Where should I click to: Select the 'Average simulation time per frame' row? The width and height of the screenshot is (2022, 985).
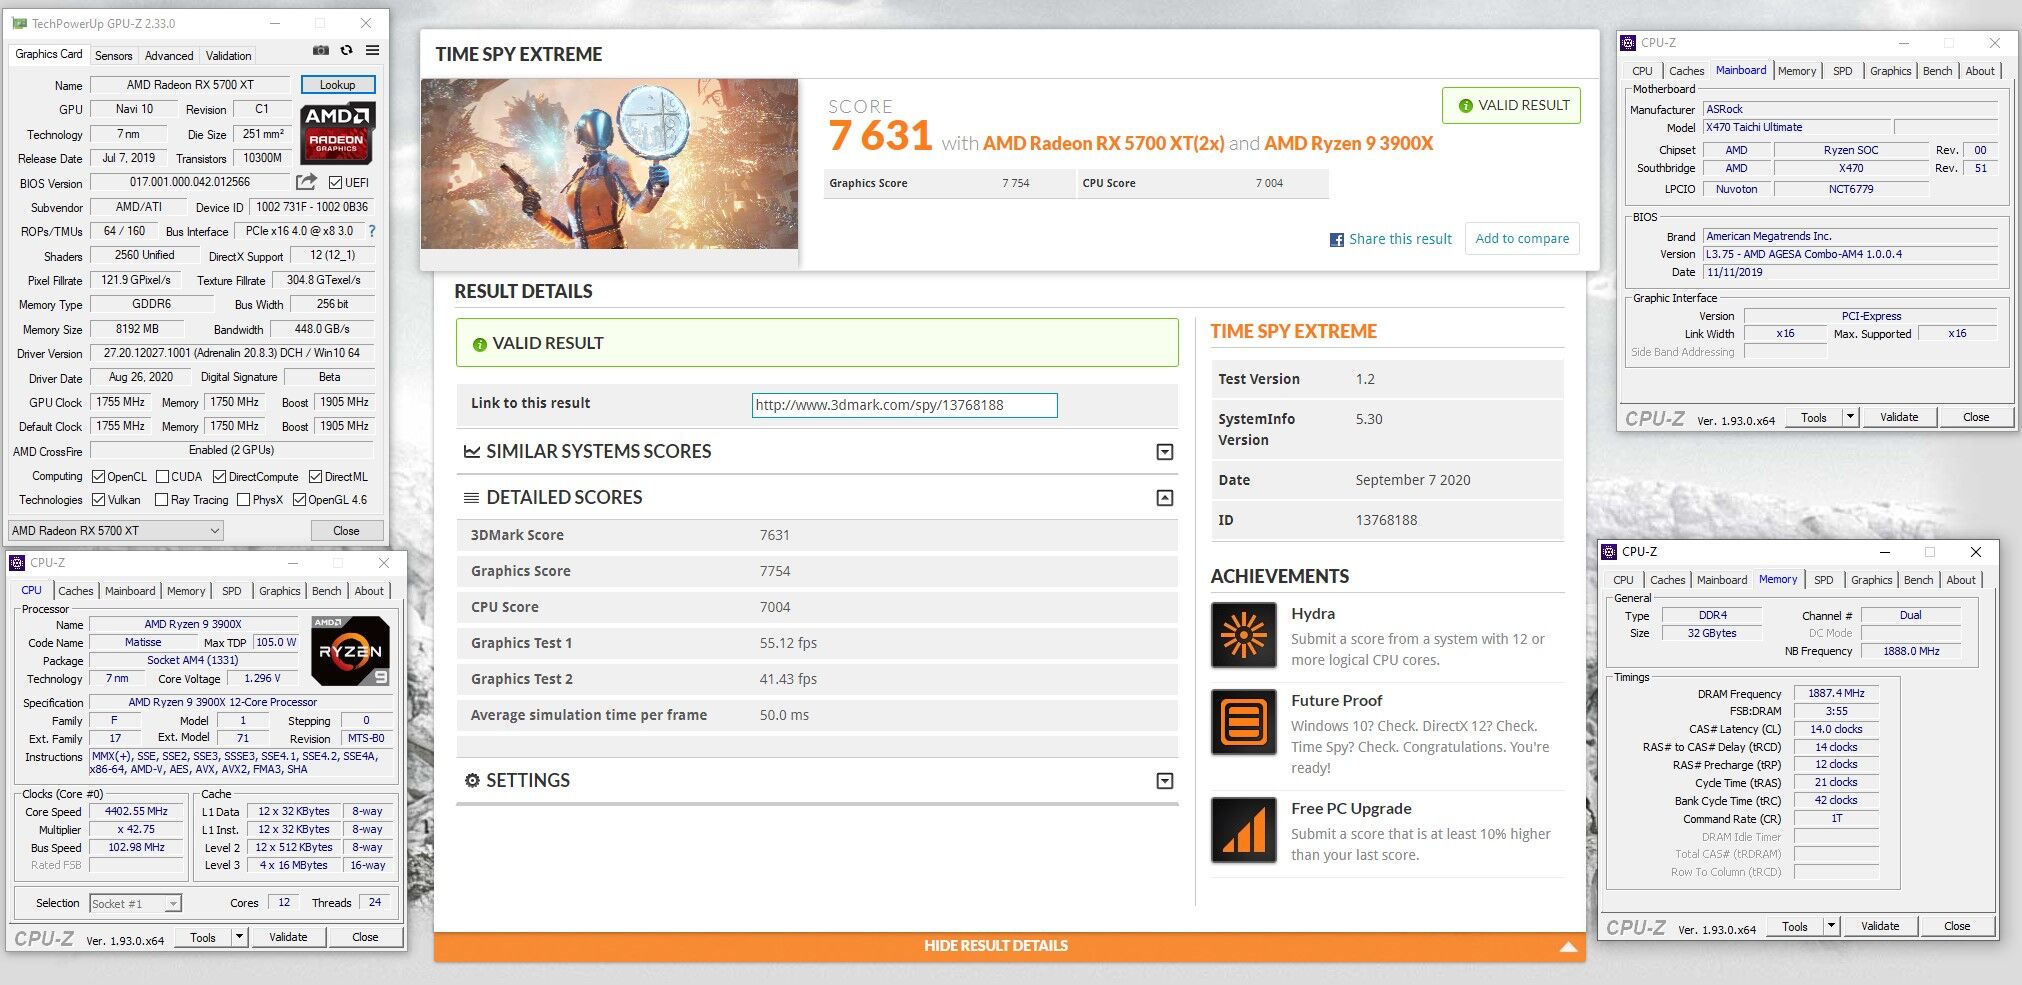pos(816,715)
